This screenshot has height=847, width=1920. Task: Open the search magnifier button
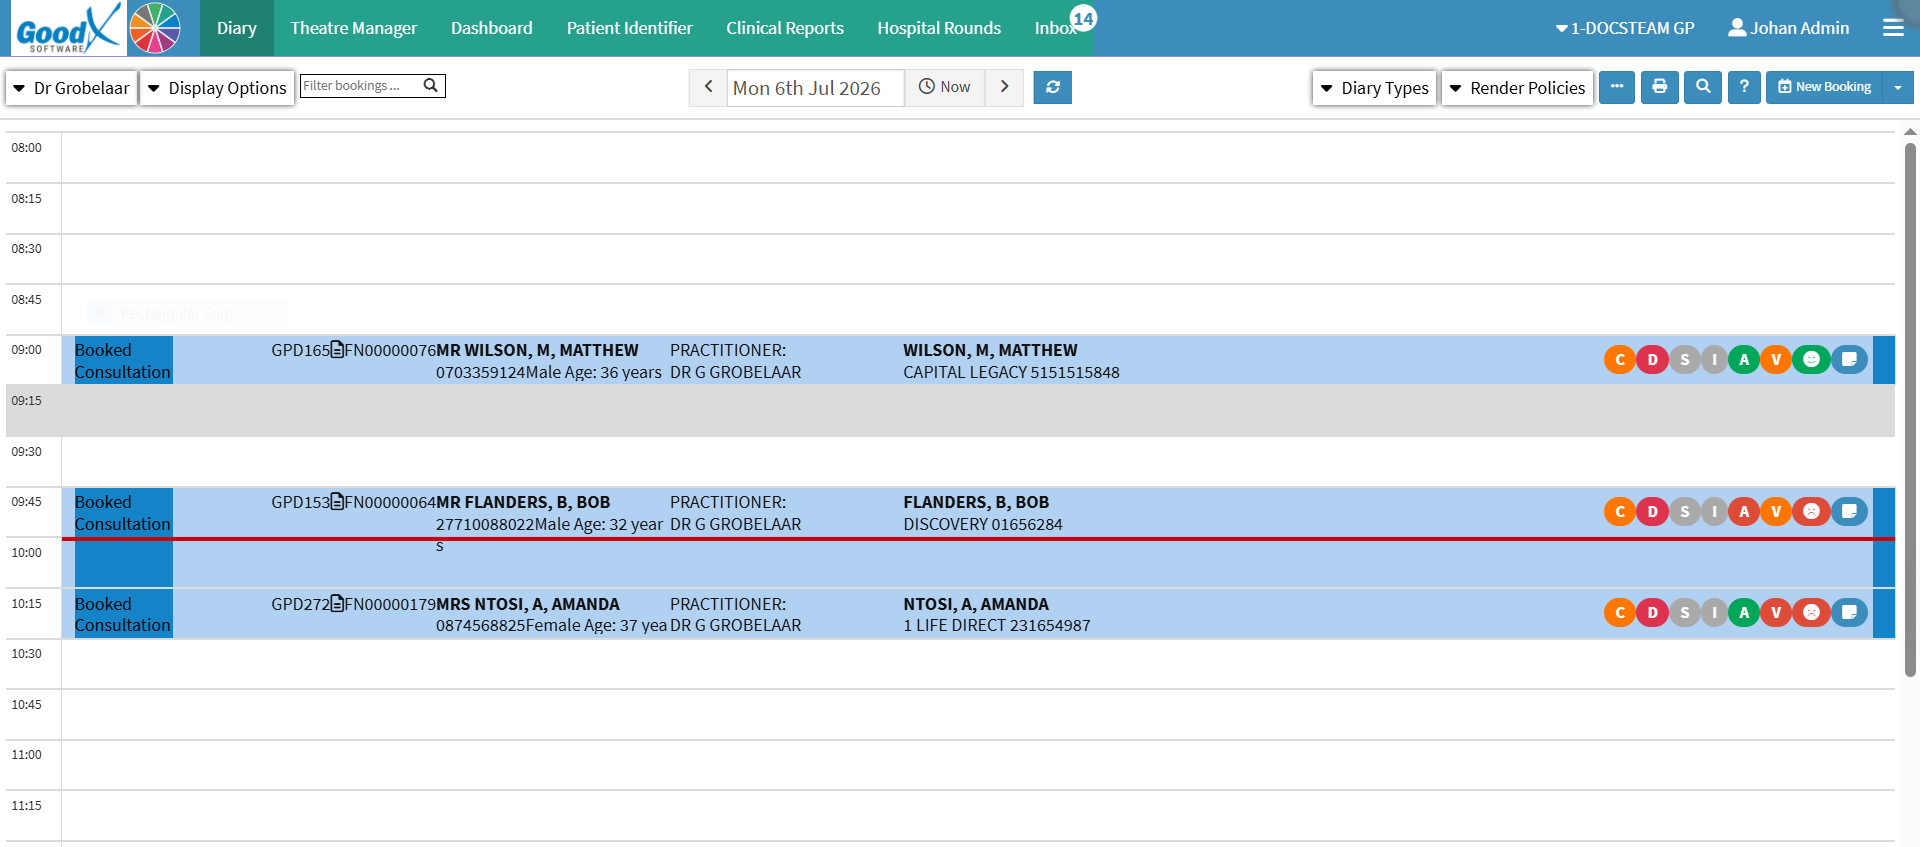point(1703,87)
